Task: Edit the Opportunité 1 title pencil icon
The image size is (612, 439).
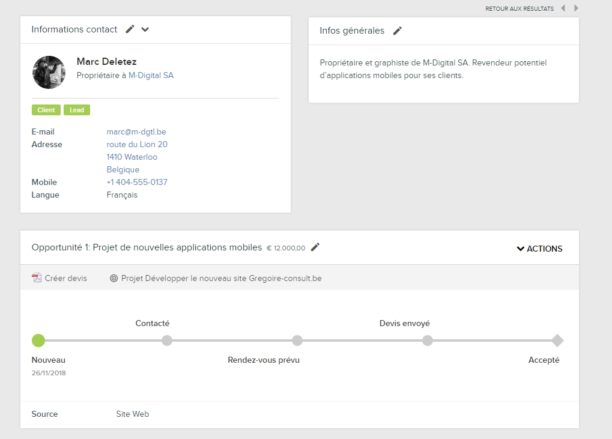Action: pyautogui.click(x=316, y=247)
